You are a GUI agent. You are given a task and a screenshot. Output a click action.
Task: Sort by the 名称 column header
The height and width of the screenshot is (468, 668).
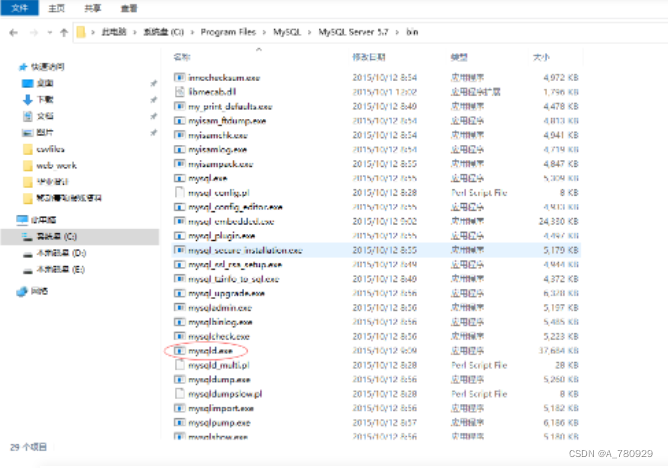point(182,57)
